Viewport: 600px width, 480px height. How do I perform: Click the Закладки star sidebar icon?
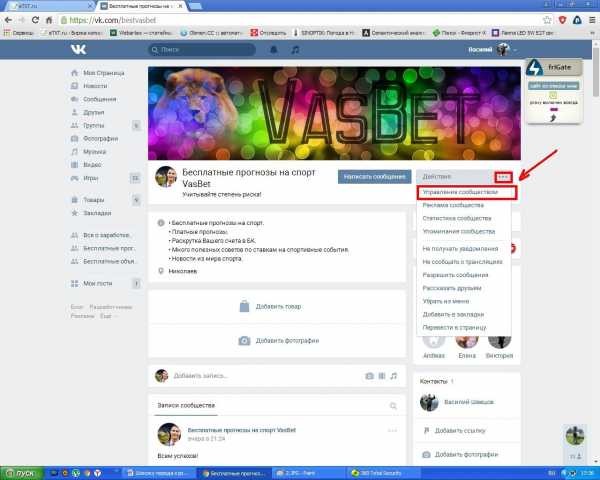click(75, 213)
